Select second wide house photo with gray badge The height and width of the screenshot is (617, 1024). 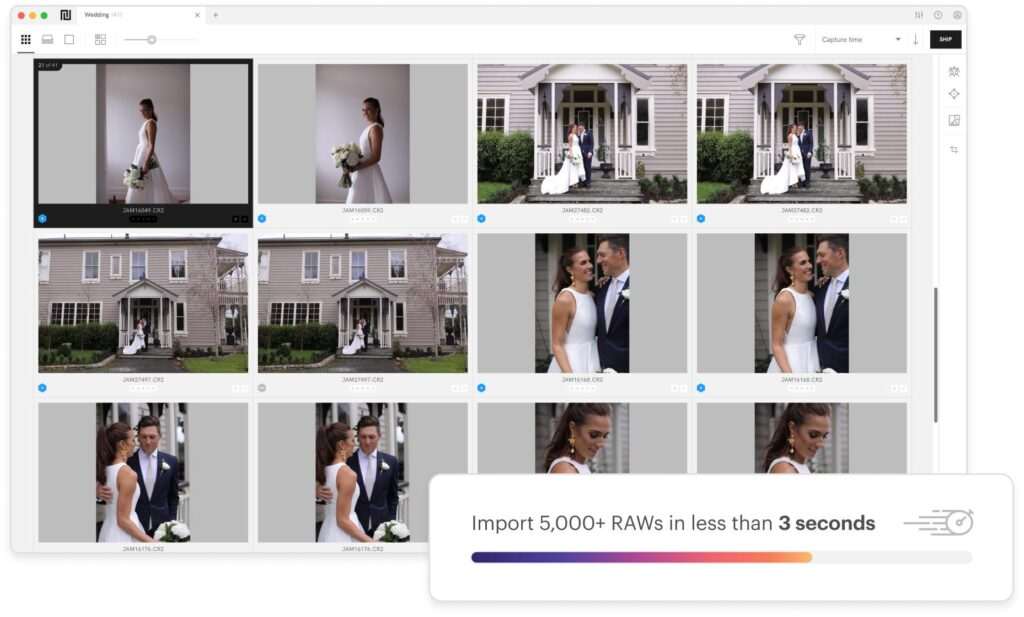click(362, 304)
